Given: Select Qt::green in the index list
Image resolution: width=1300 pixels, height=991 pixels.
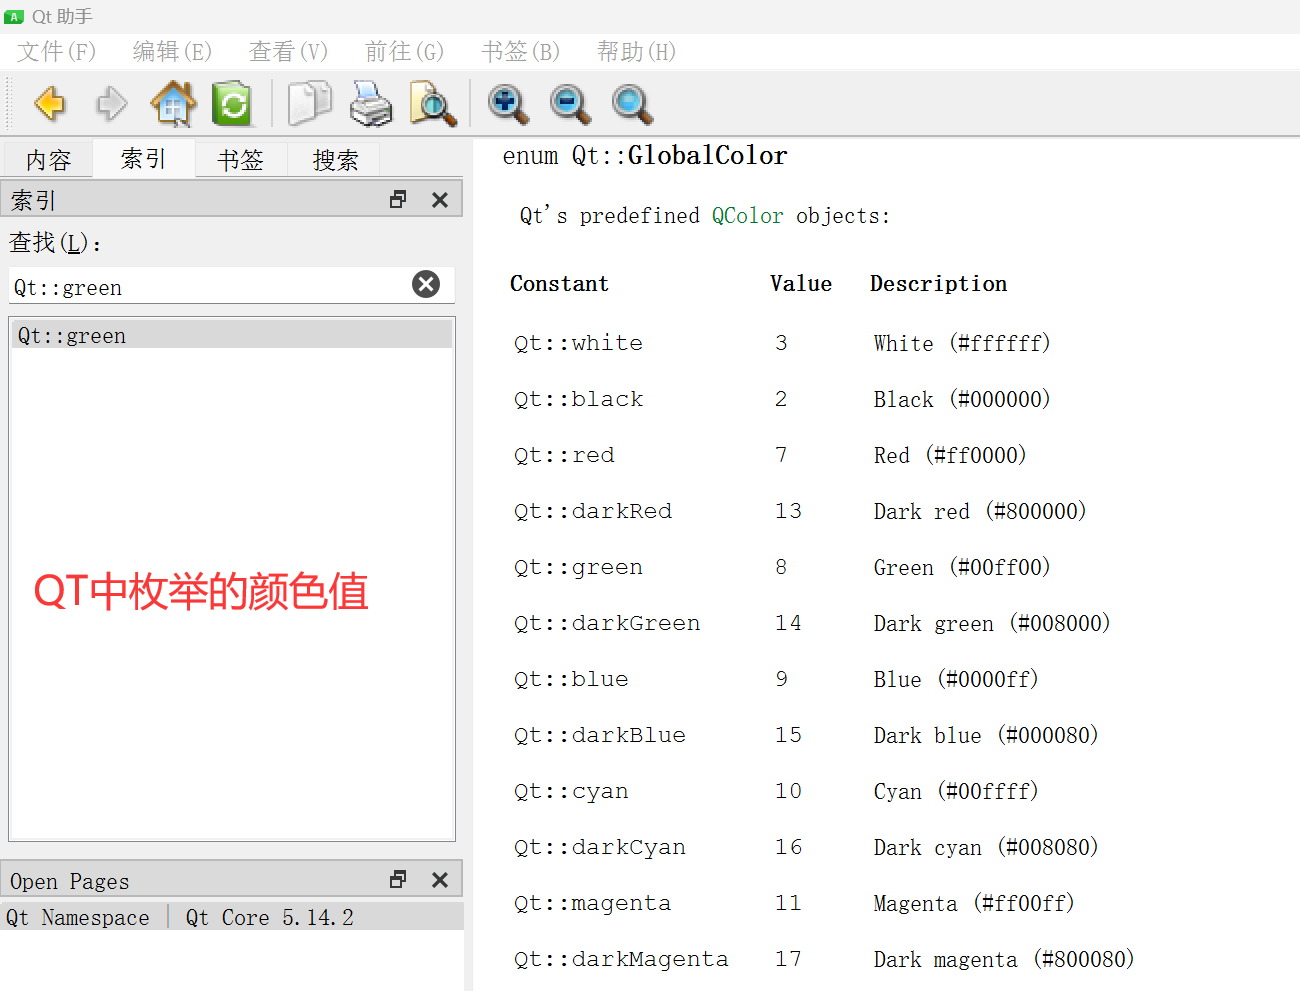Looking at the screenshot, I should pyautogui.click(x=232, y=336).
